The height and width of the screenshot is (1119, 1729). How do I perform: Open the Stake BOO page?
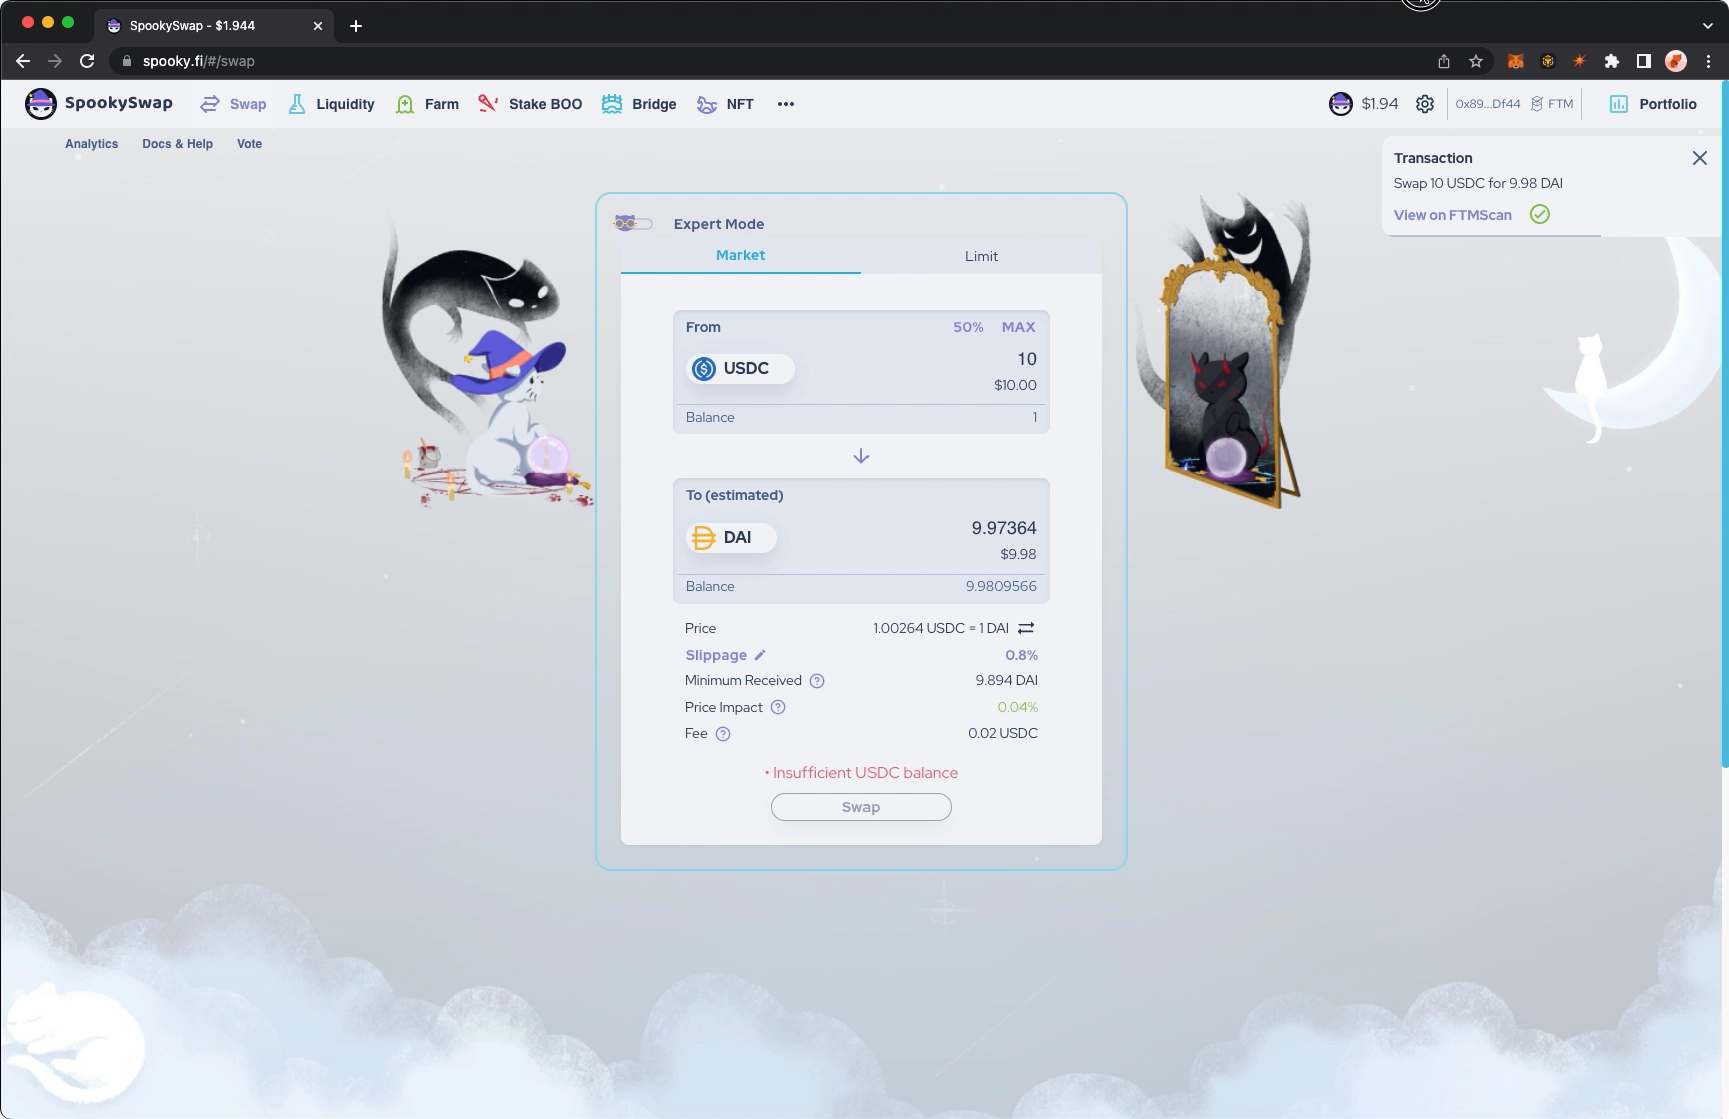(530, 104)
